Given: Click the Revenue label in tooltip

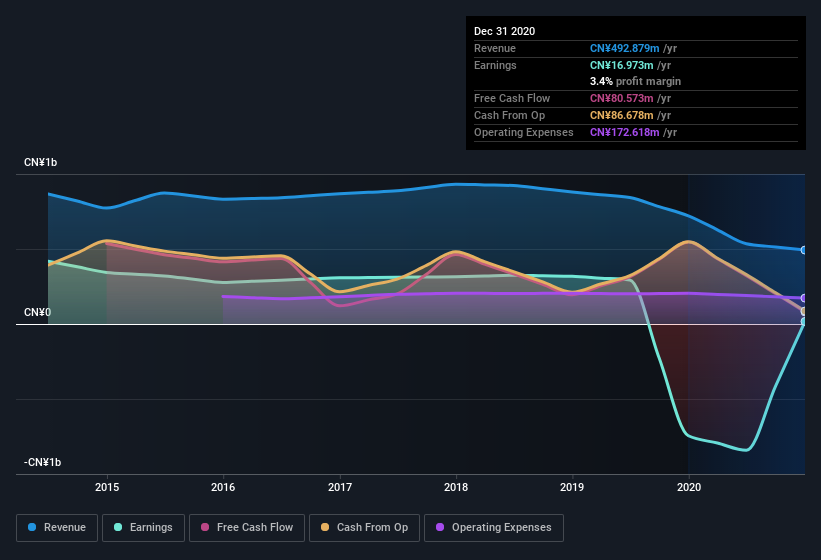Looking at the screenshot, I should tap(495, 49).
